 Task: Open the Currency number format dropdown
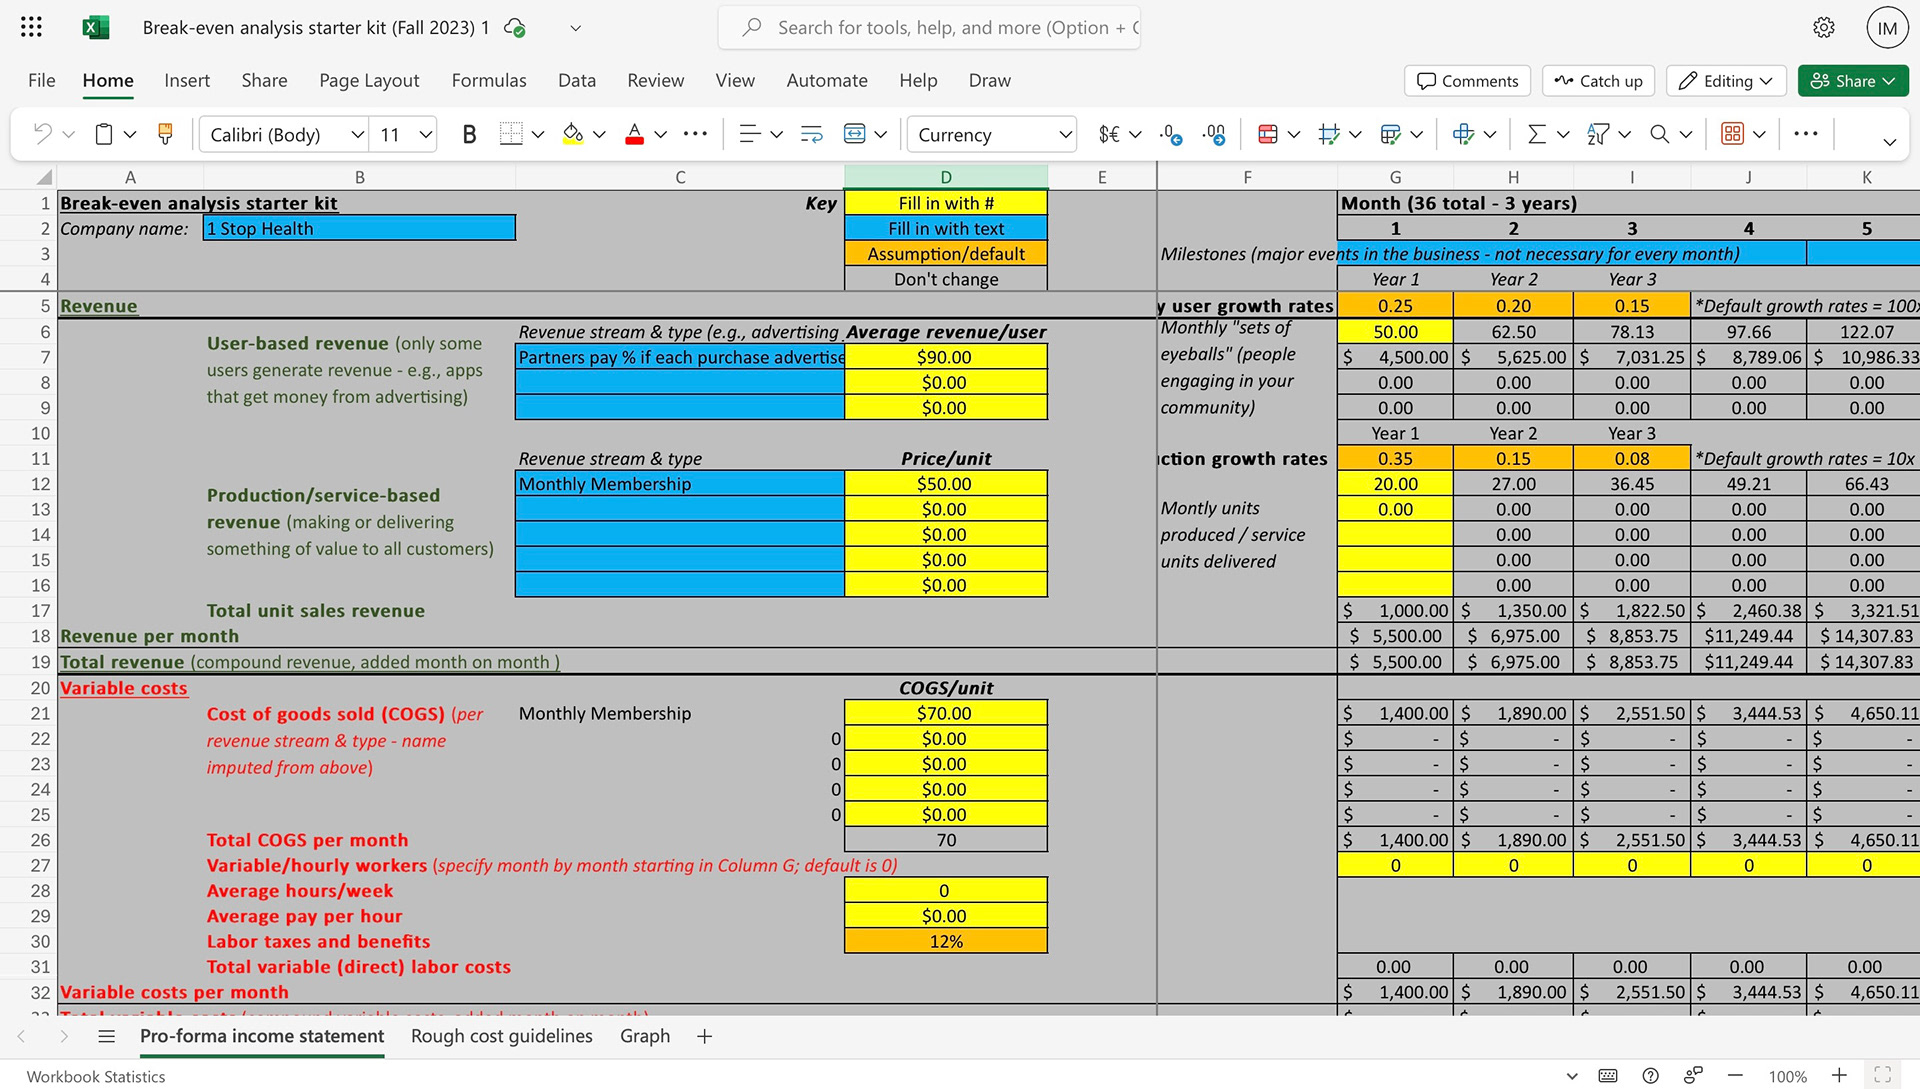1065,134
